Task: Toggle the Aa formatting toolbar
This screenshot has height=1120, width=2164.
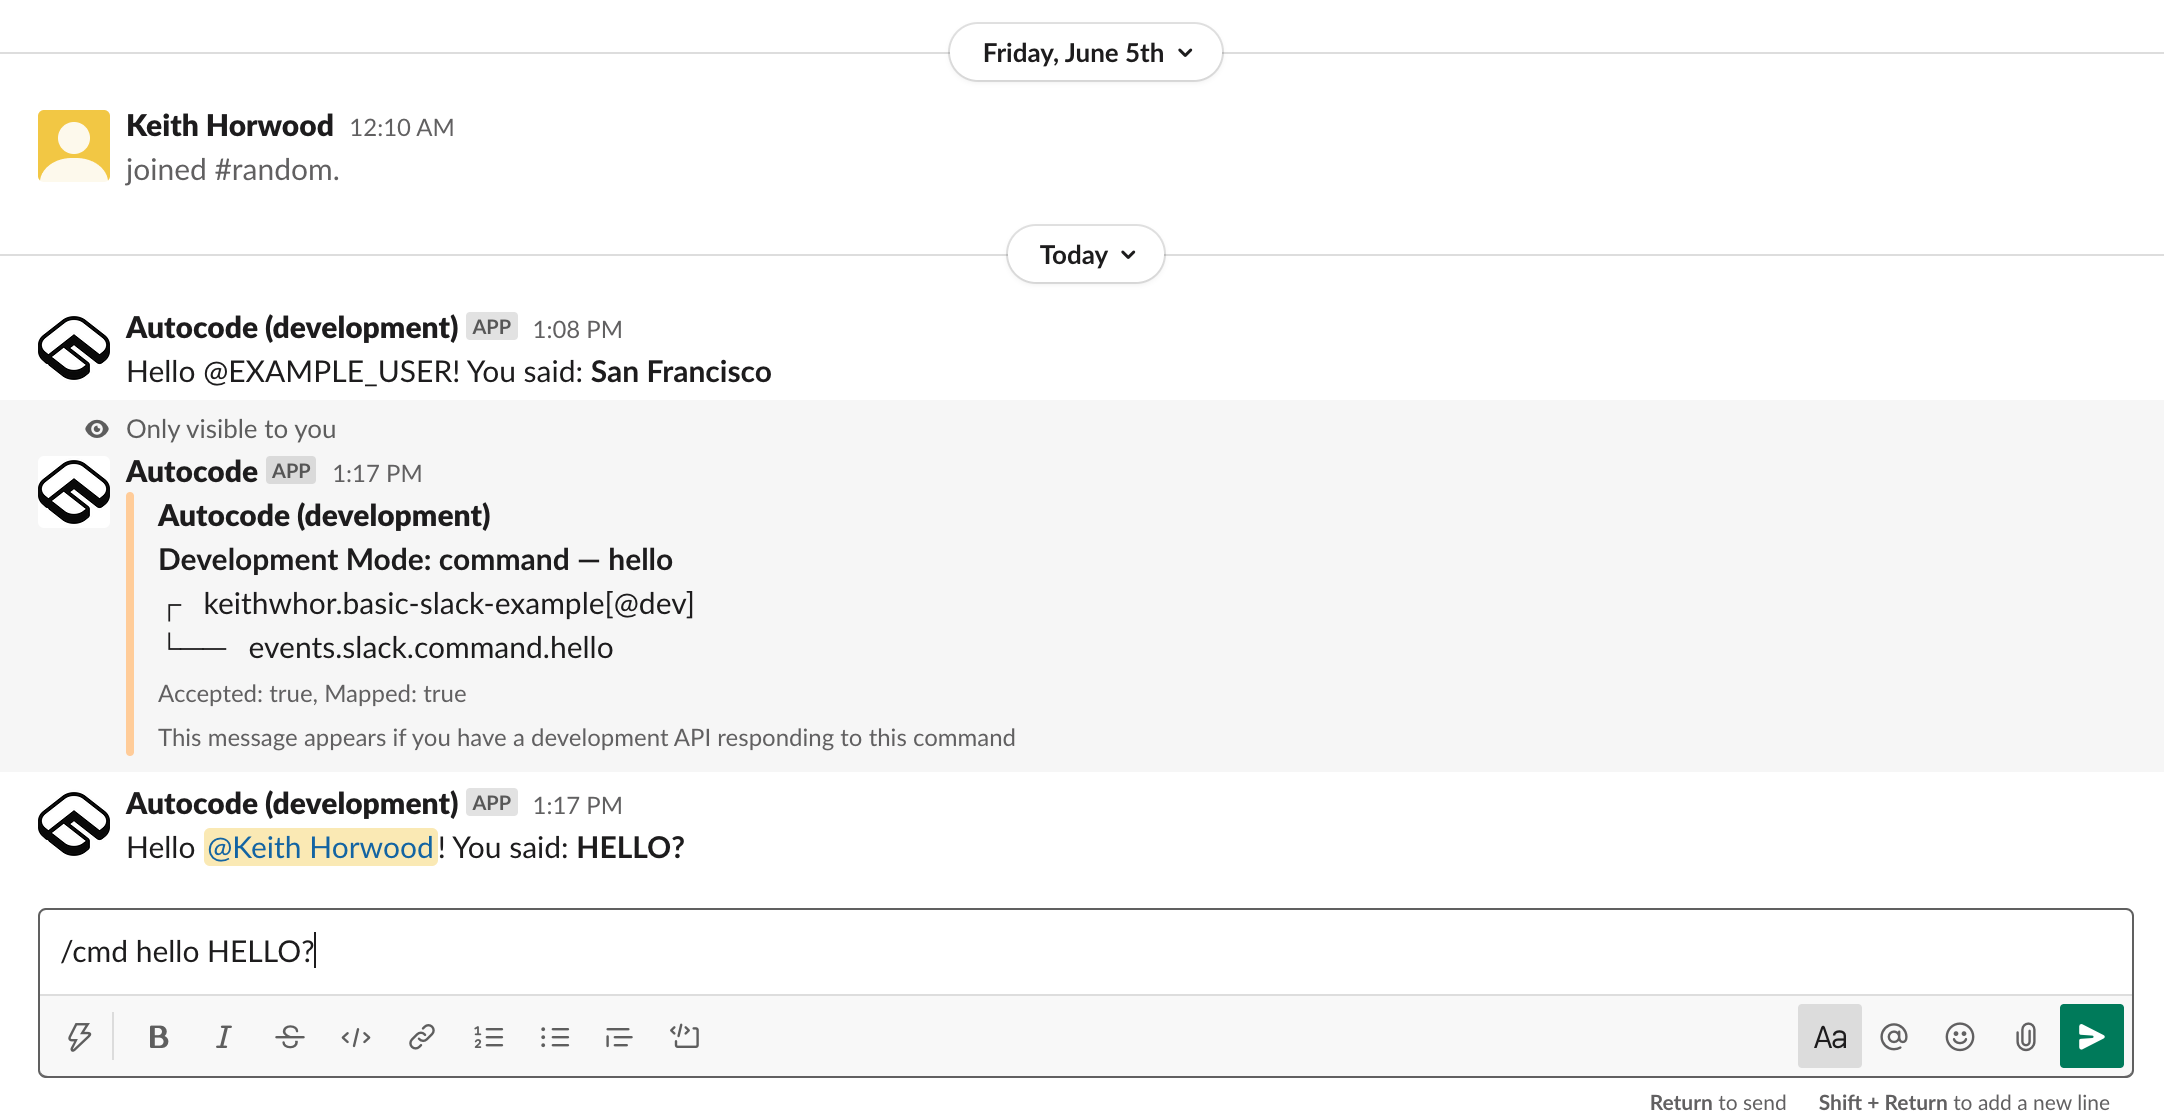Action: pos(1829,1037)
